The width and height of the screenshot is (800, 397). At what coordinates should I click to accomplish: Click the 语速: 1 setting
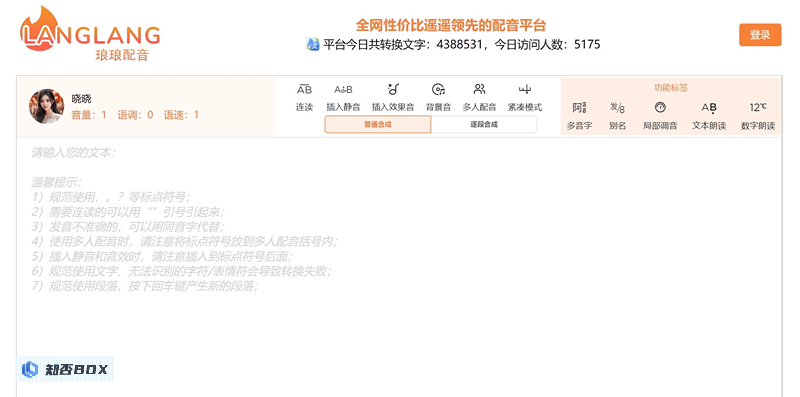(x=181, y=115)
